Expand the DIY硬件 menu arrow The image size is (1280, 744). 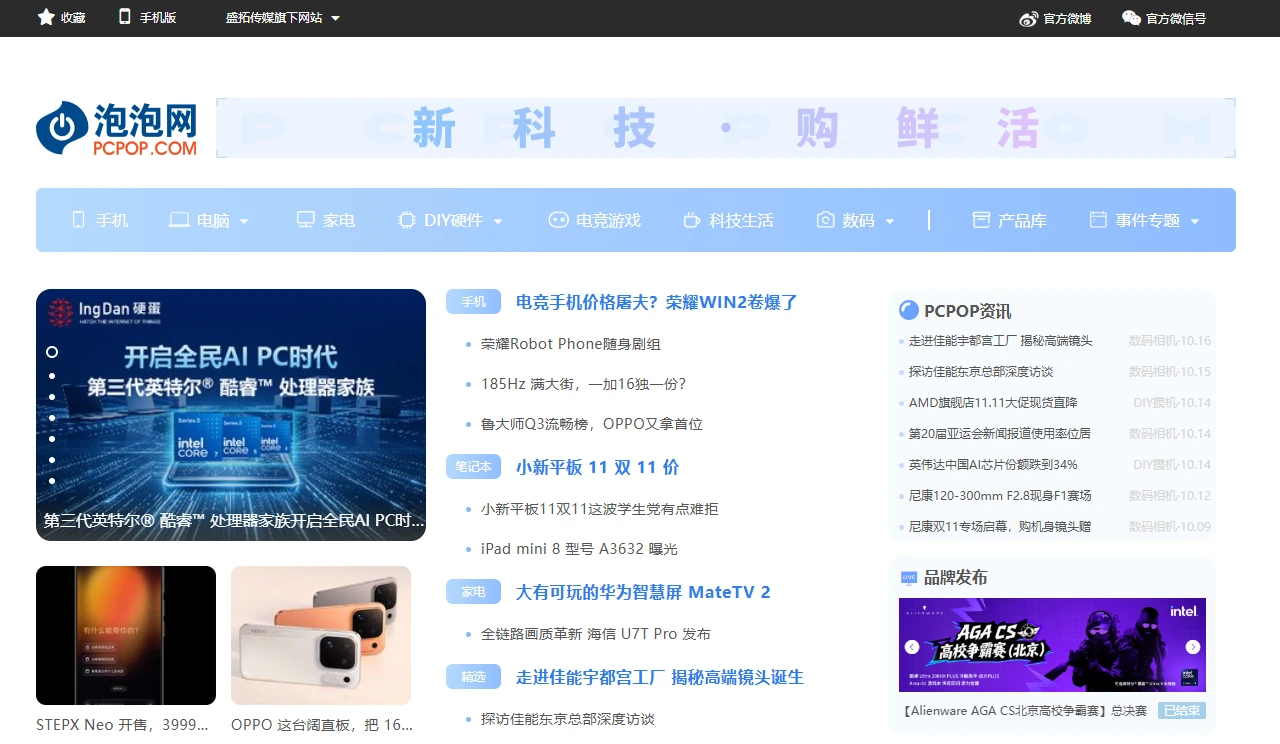(x=498, y=221)
